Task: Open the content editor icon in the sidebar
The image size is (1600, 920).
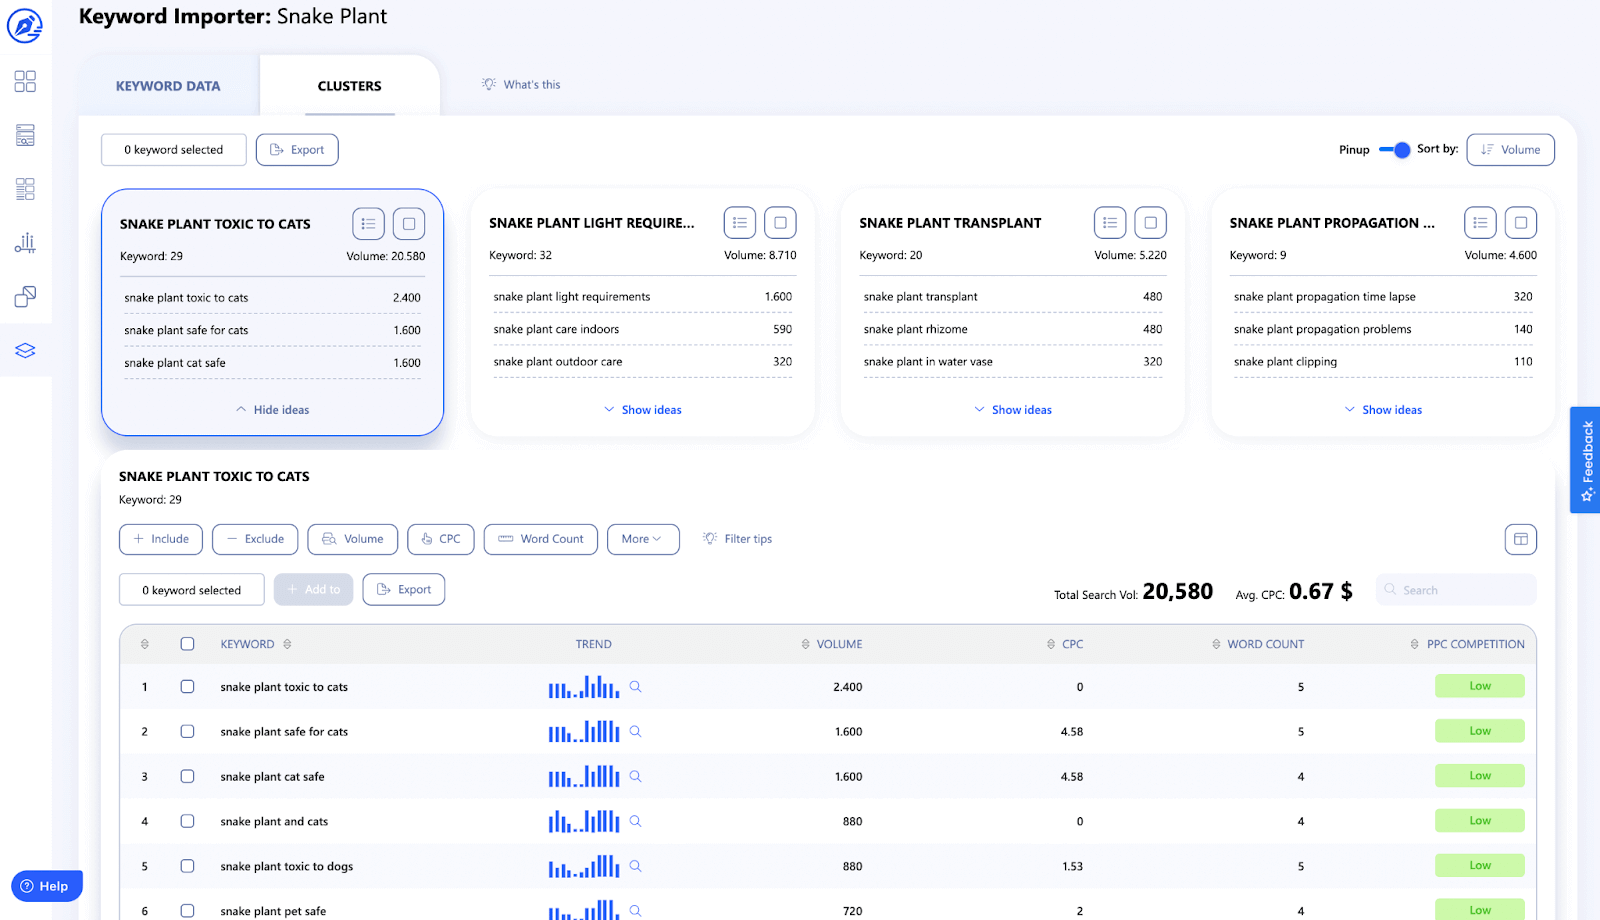Action: [x=24, y=189]
